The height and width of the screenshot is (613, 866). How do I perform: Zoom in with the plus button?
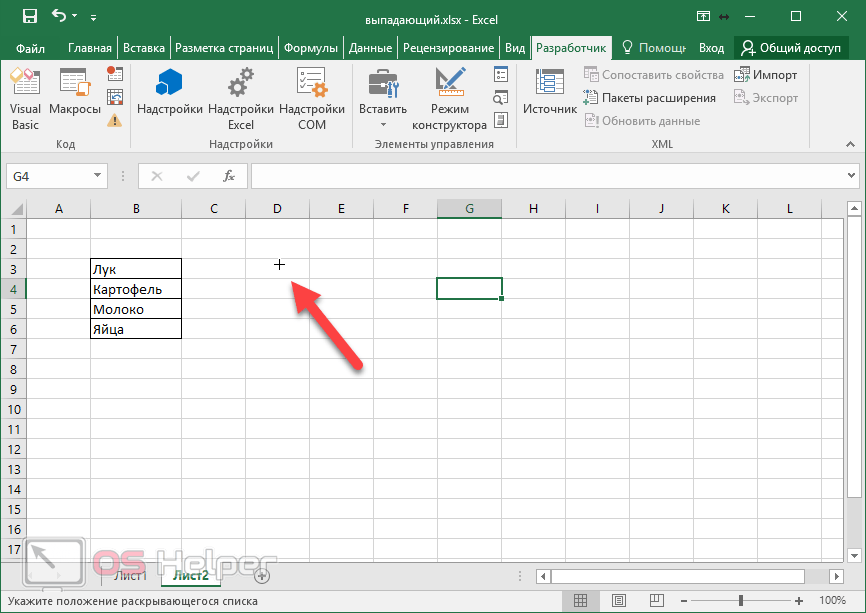click(799, 601)
